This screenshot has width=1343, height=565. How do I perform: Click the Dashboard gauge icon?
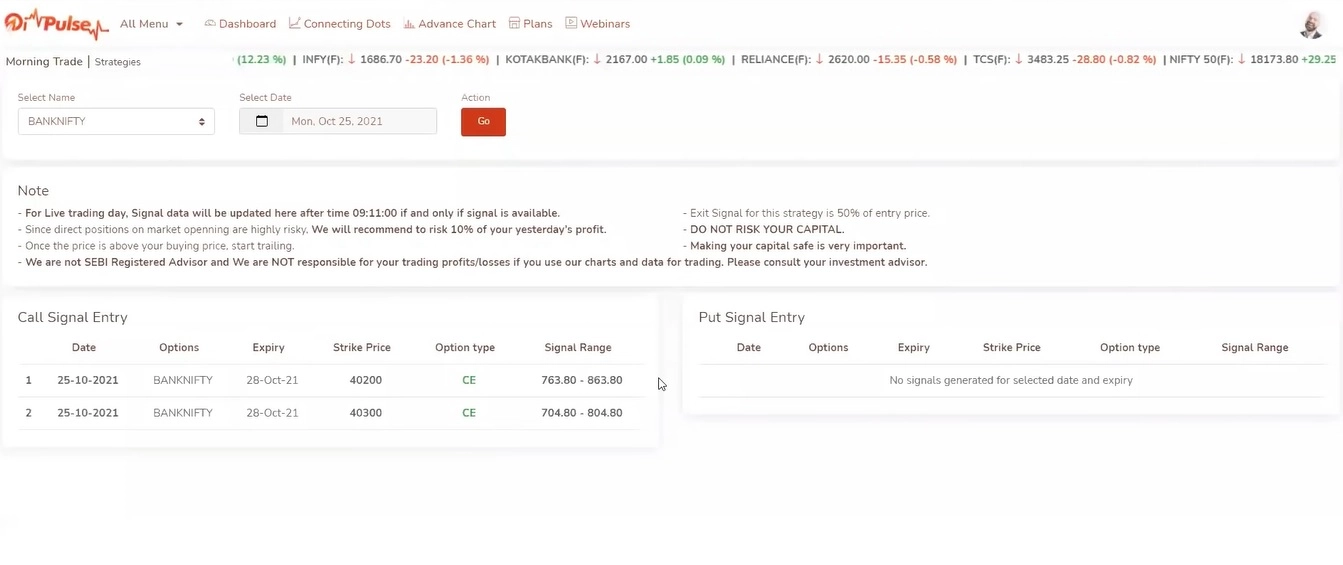(210, 23)
